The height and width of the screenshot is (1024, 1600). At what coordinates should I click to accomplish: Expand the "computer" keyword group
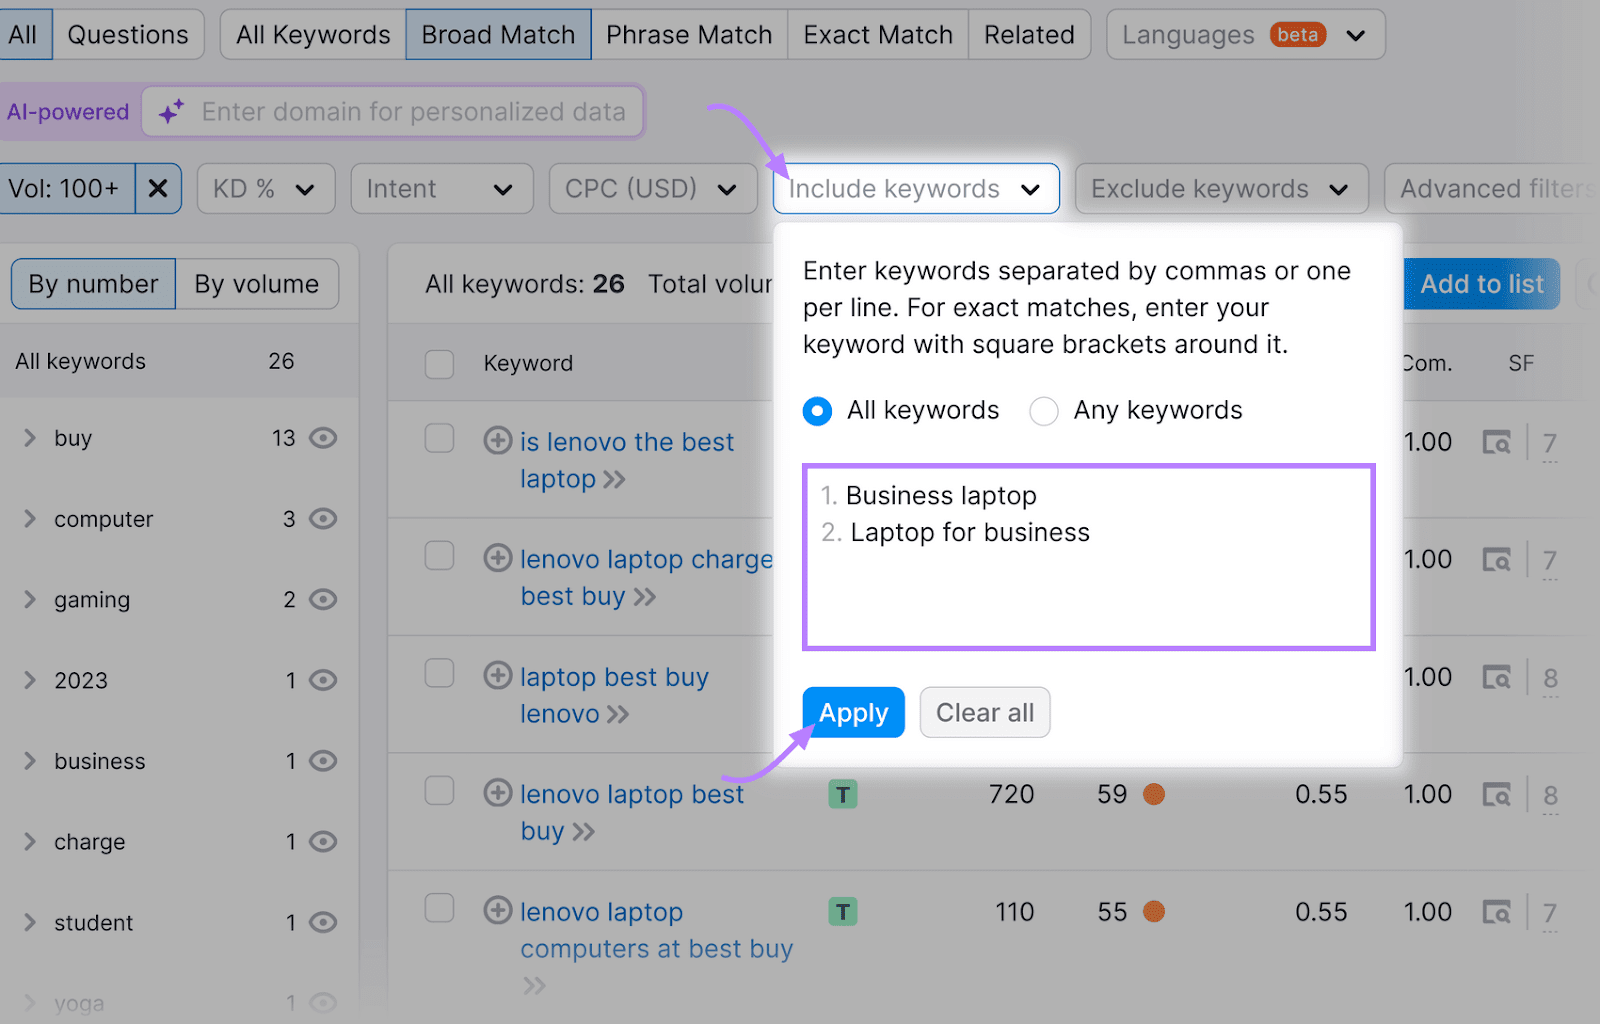(x=29, y=518)
